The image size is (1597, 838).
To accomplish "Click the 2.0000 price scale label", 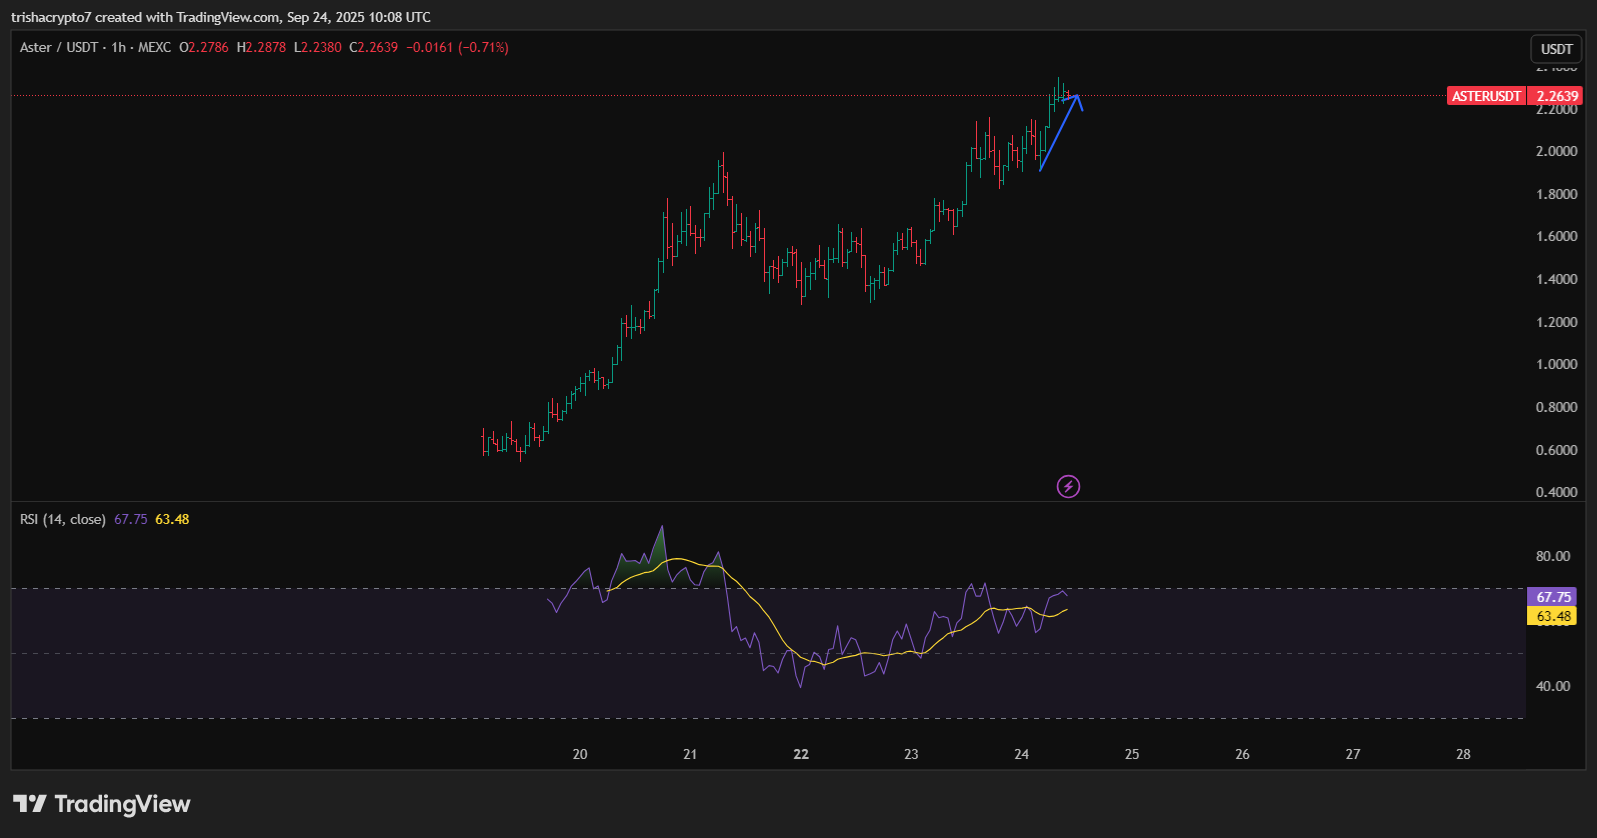I will pyautogui.click(x=1556, y=151).
